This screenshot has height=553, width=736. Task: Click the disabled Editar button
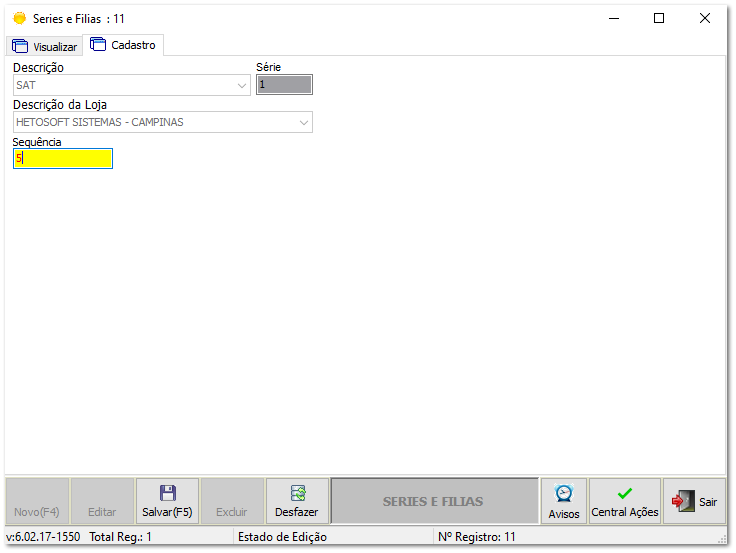tap(102, 501)
